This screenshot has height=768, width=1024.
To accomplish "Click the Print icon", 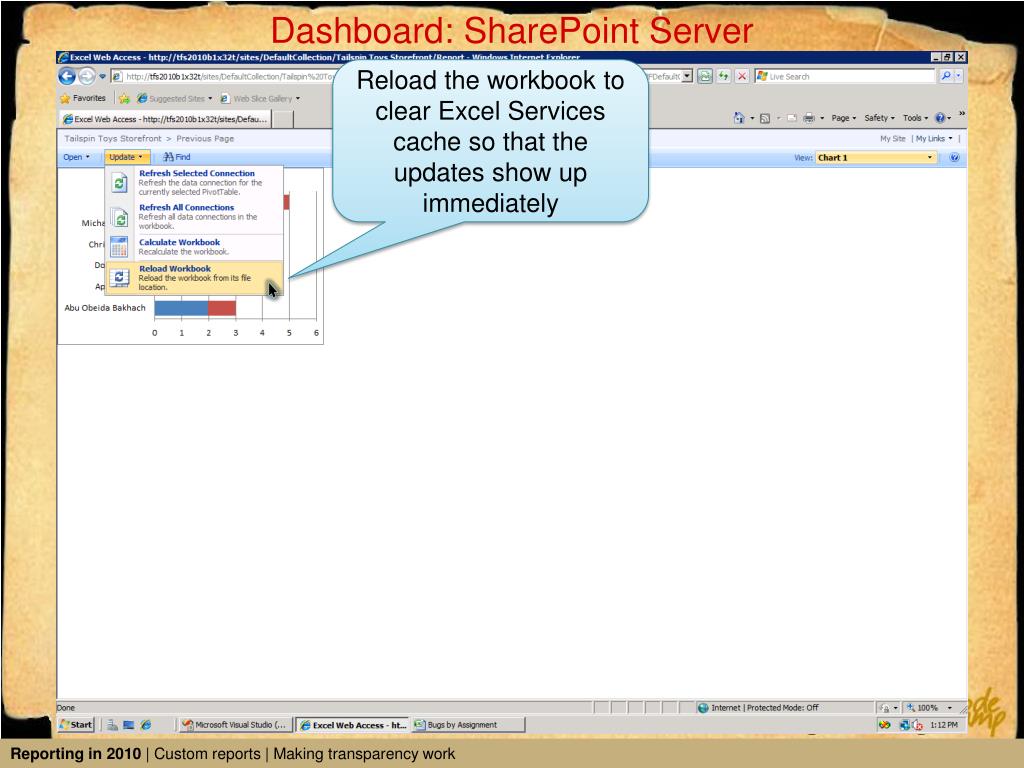I will coord(809,118).
